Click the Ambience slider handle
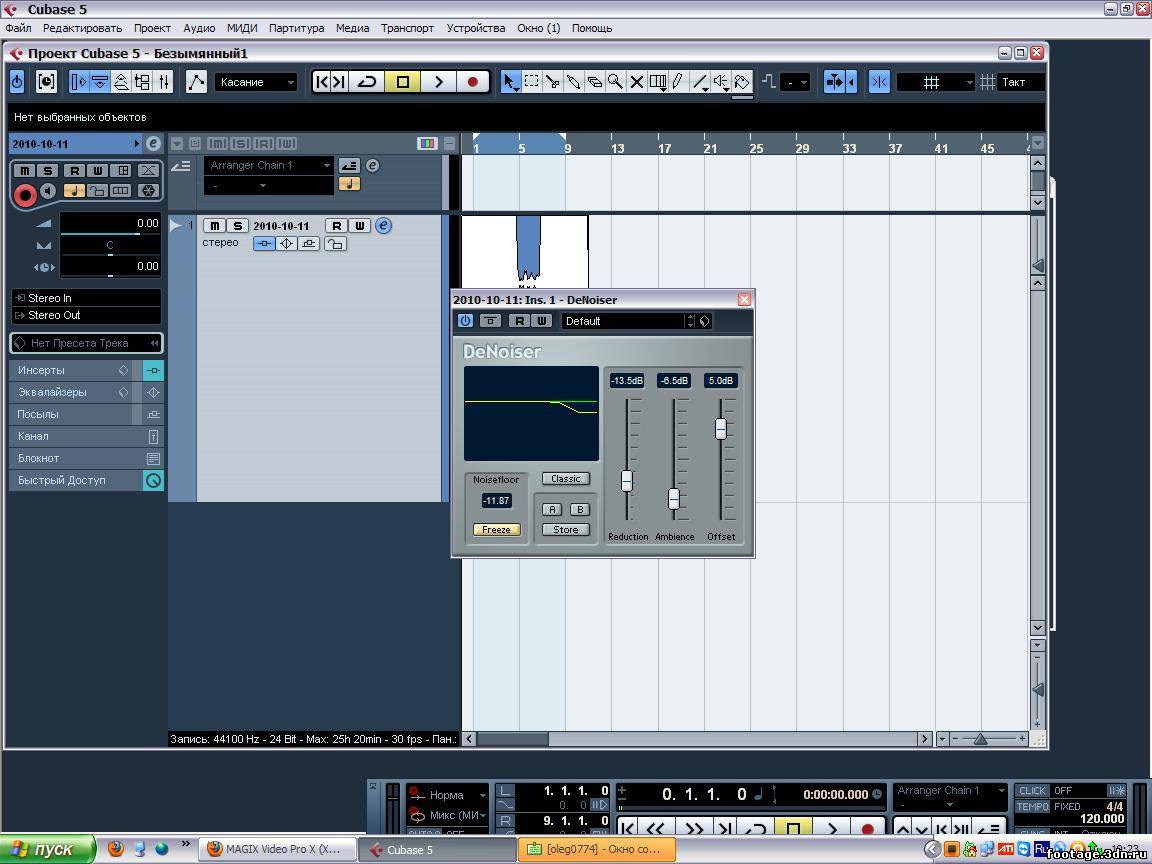 point(674,499)
